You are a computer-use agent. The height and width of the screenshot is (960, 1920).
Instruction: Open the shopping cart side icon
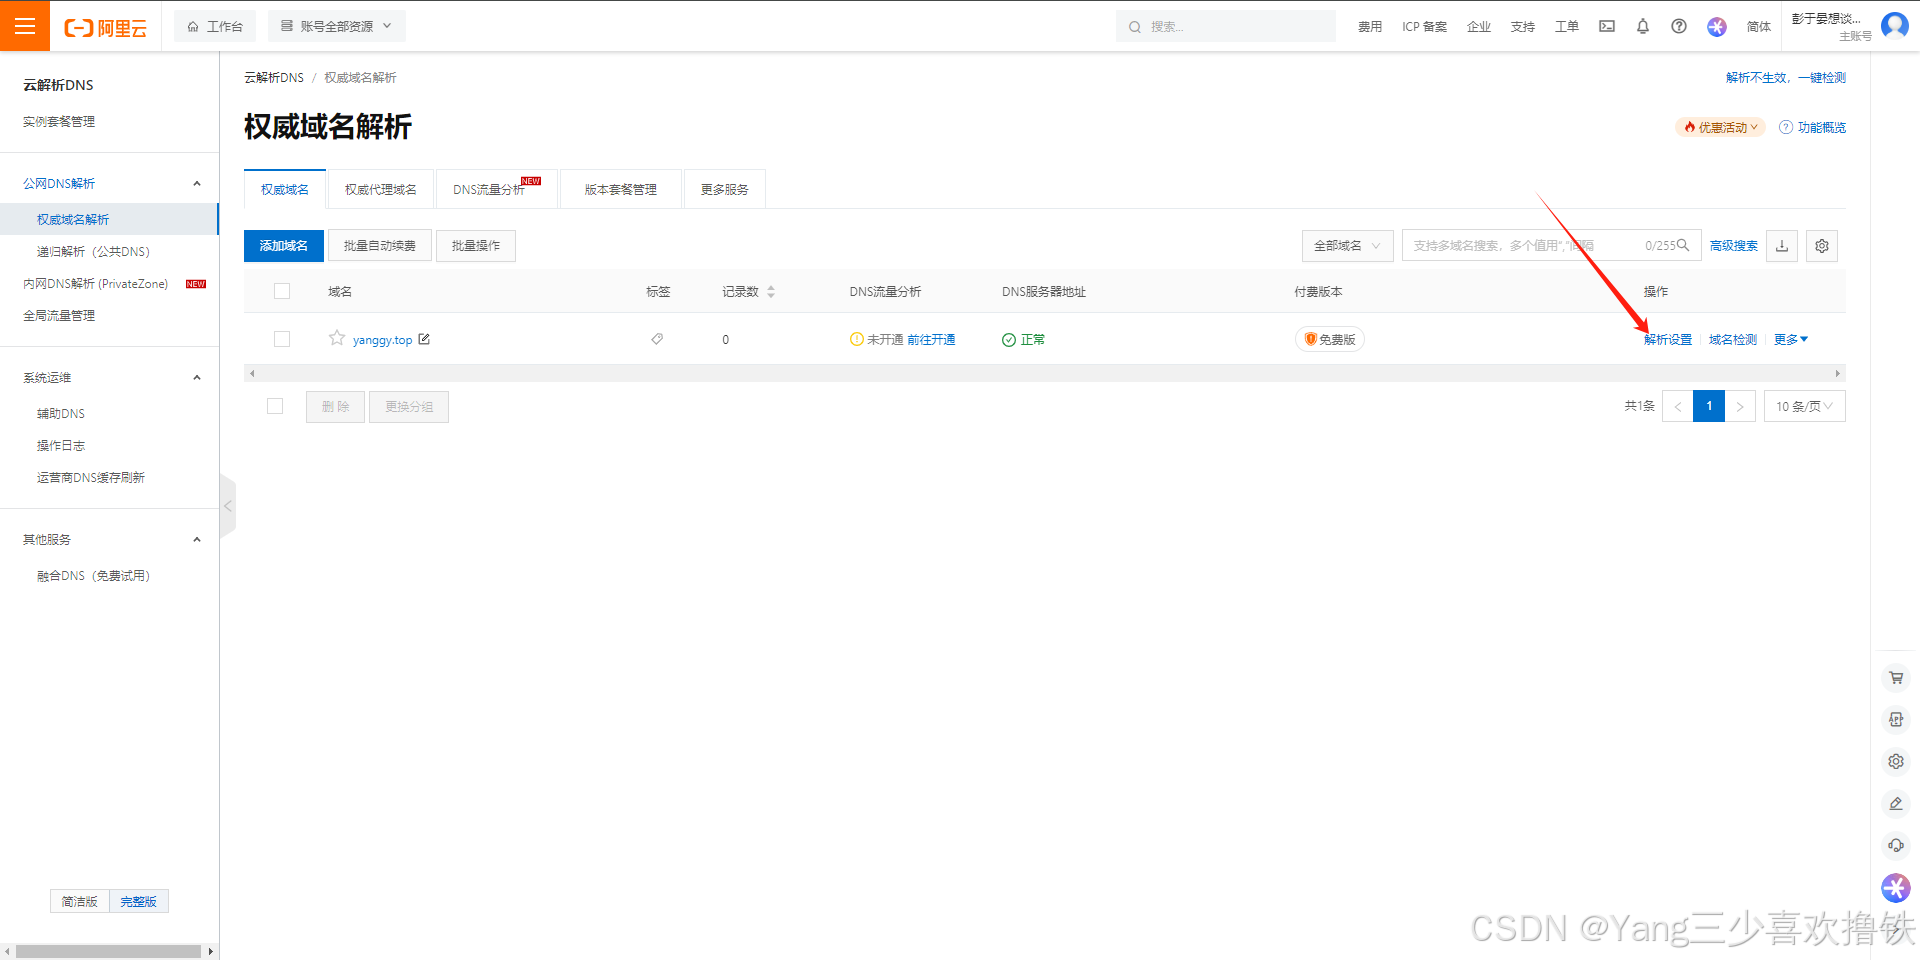tap(1896, 678)
